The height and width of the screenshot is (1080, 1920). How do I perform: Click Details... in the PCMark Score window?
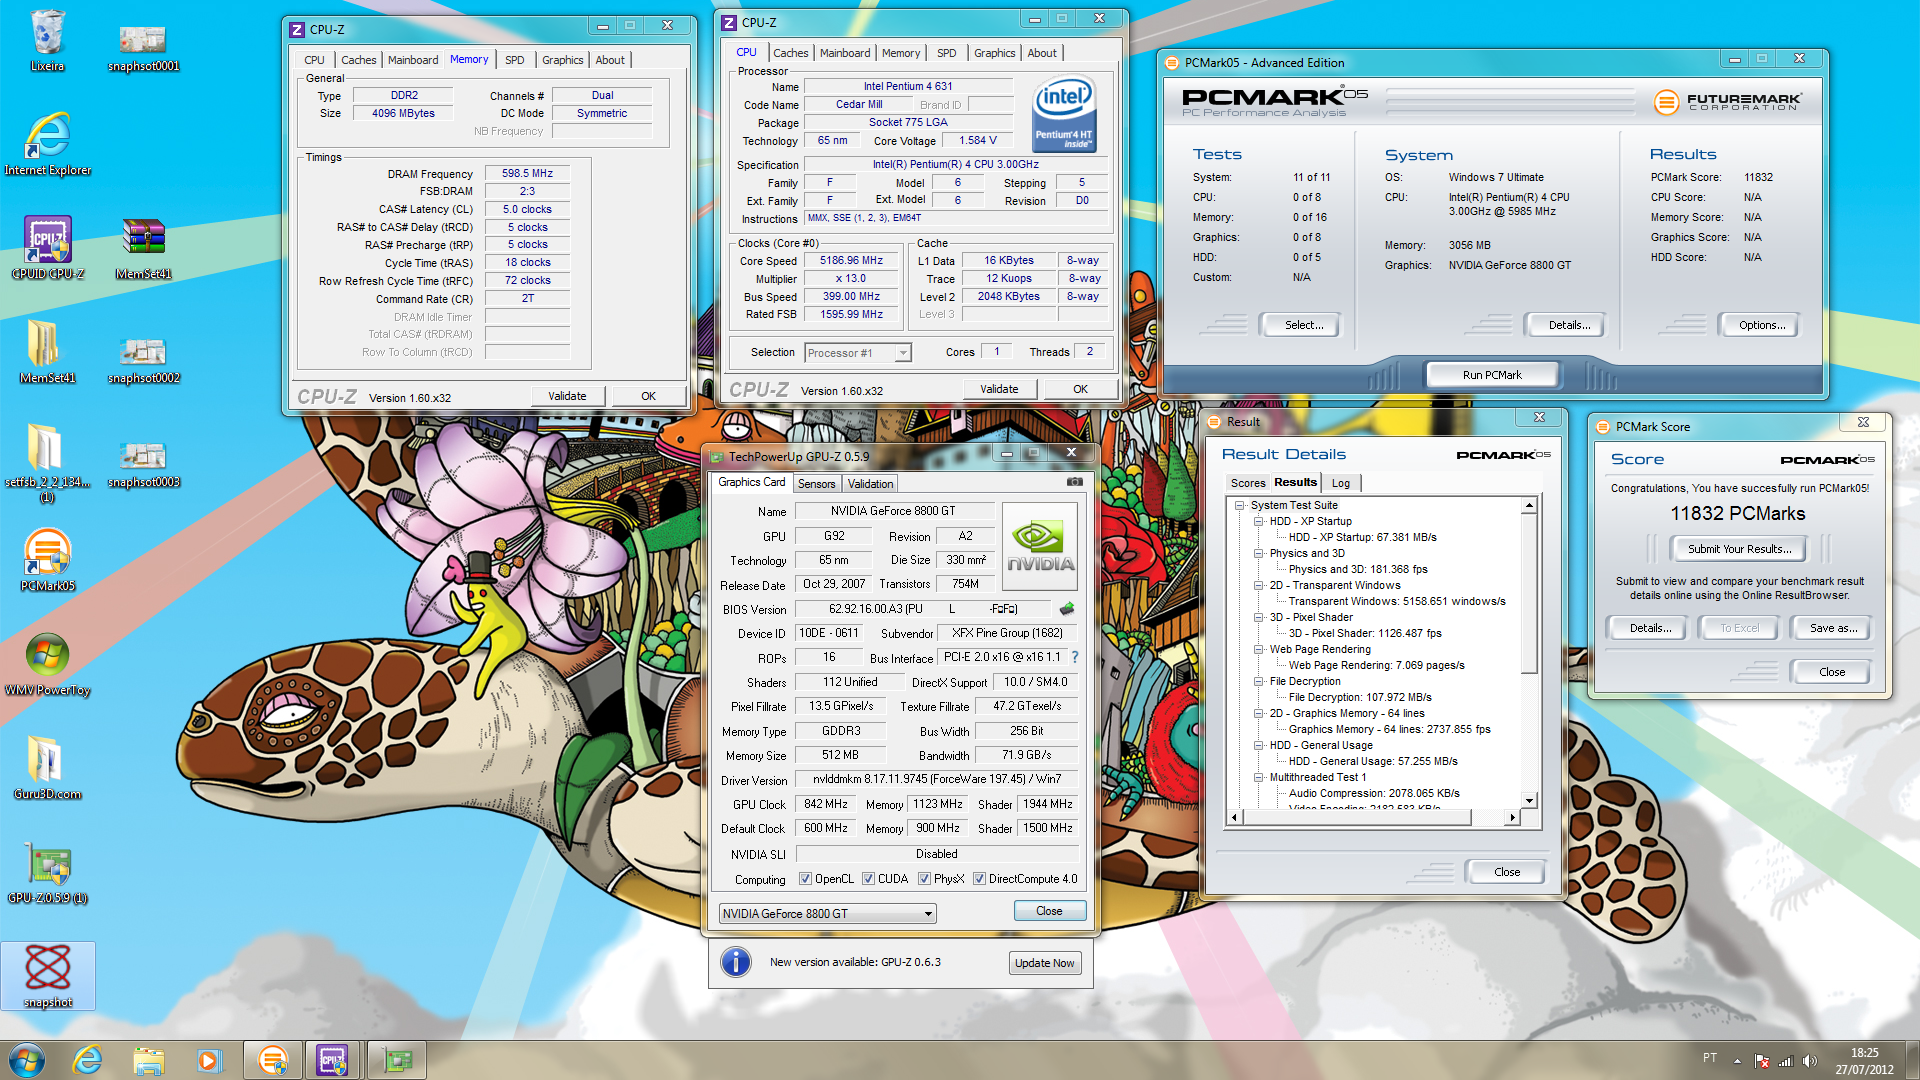click(x=1650, y=628)
